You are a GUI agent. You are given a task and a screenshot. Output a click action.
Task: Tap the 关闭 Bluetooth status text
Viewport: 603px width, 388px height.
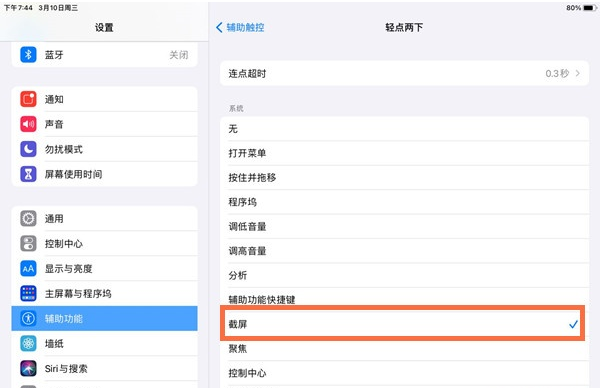click(x=179, y=55)
